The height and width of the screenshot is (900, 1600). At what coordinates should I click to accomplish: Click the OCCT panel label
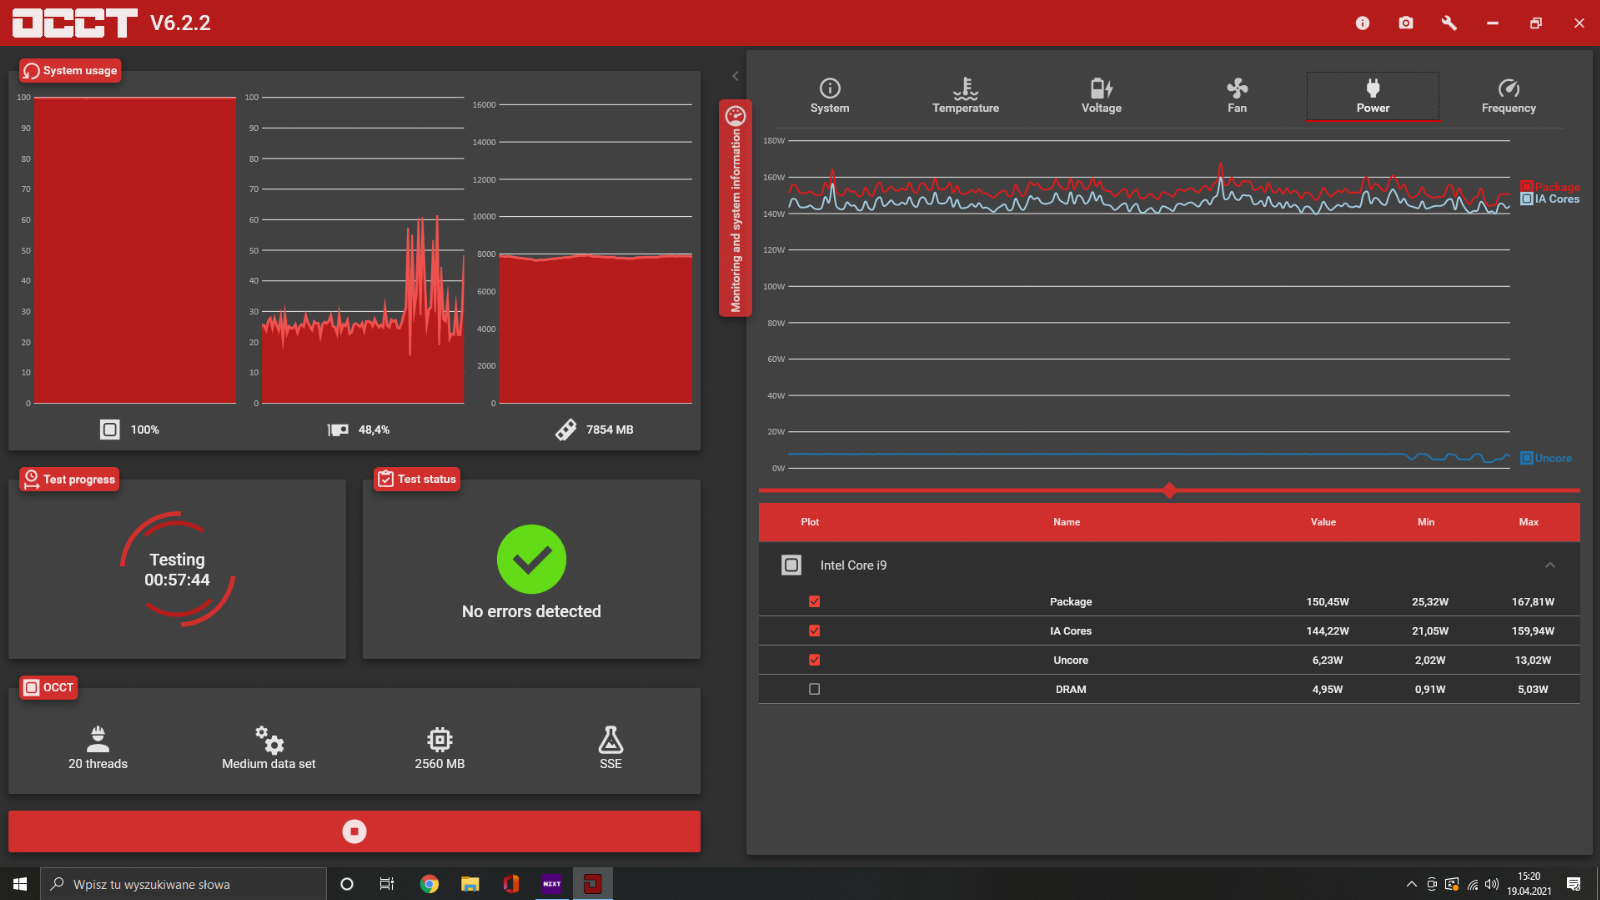pos(49,687)
